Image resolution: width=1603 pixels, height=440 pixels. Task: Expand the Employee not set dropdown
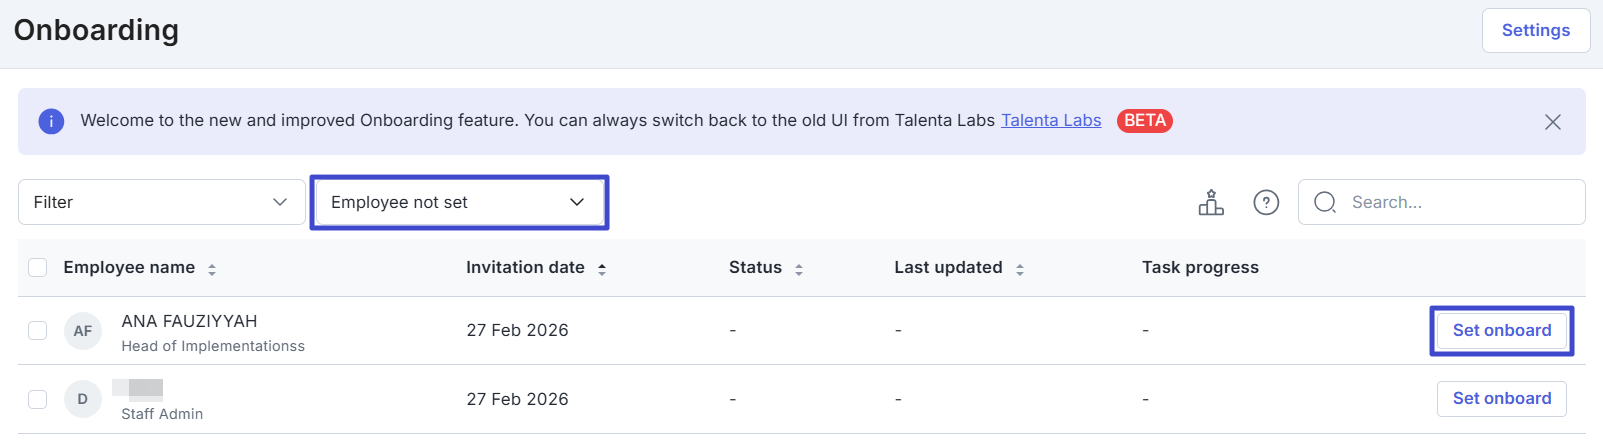[458, 202]
